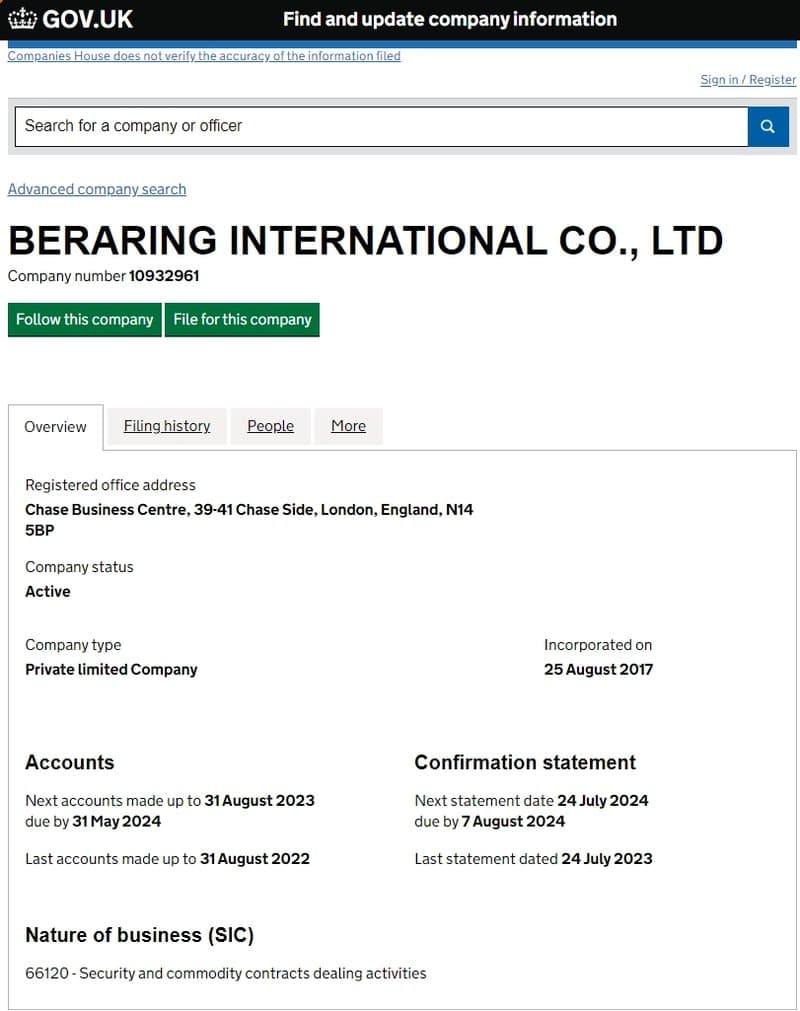Viewport: 800px width, 1011px height.
Task: Click the blue search magnifier icon
Action: point(767,126)
